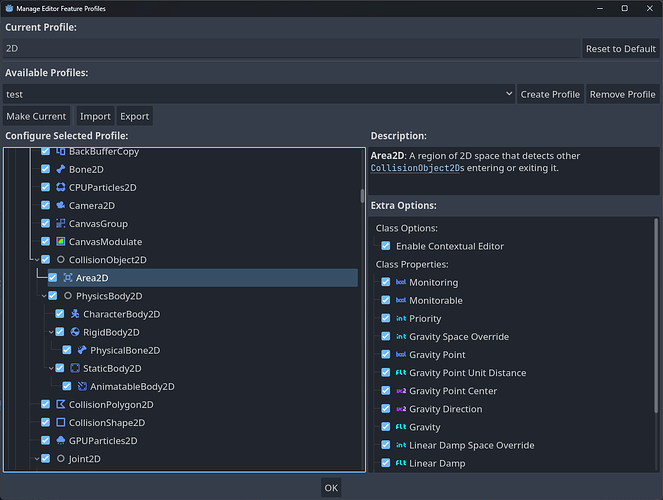This screenshot has height=500, width=663.
Task: Confirm the dialog with OK button
Action: point(331,488)
